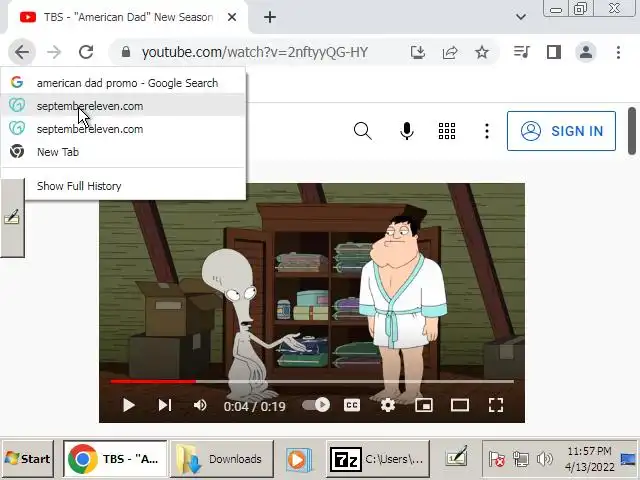Toggle closed captions CC

click(x=352, y=405)
